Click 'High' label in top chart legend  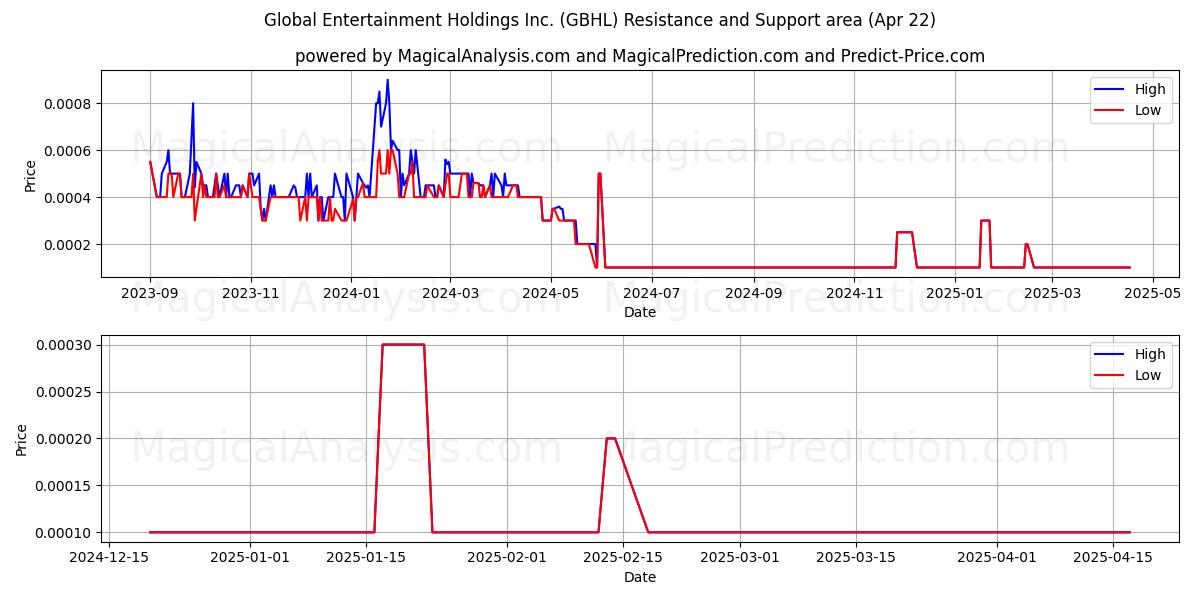1150,89
